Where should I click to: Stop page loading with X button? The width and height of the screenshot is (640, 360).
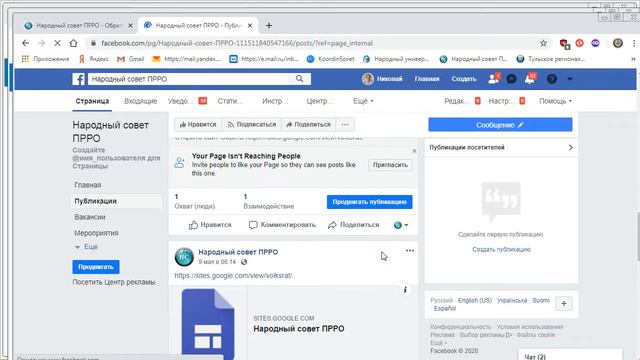58,43
